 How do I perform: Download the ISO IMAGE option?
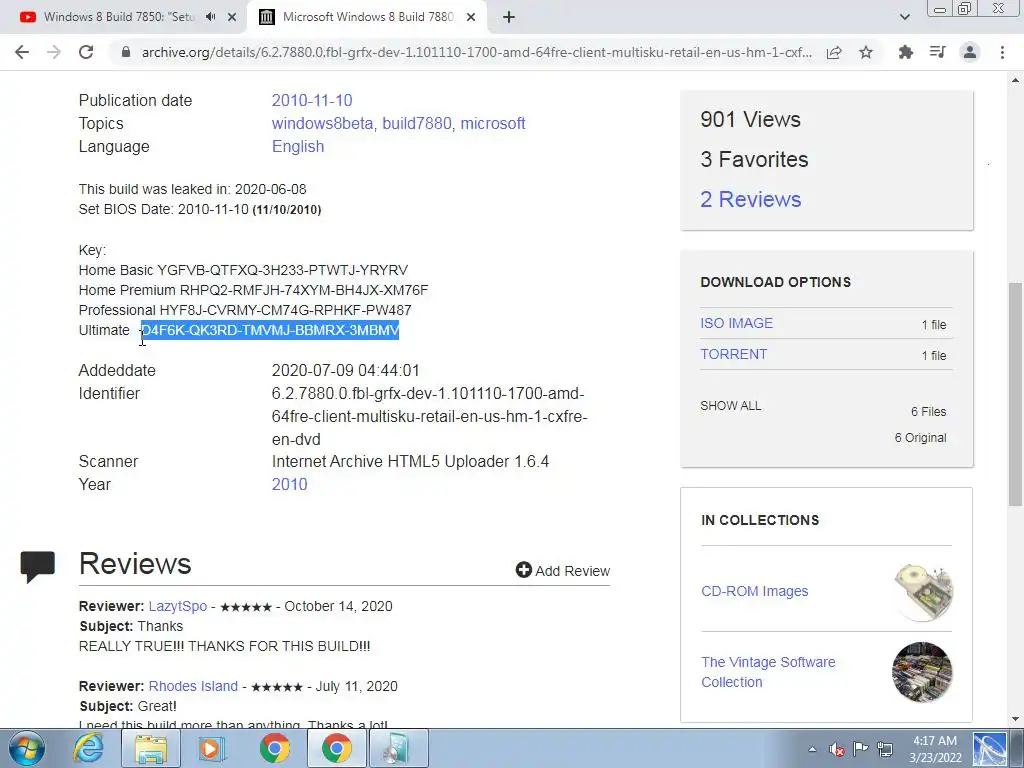click(x=737, y=323)
